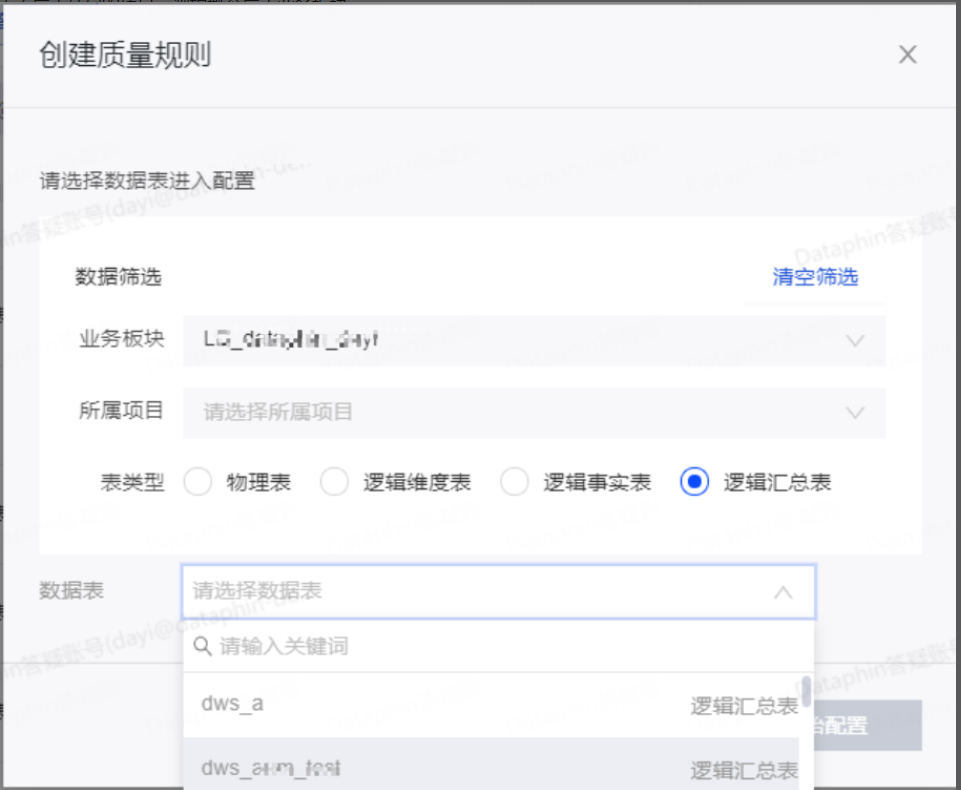Collapse 数据表 list with the up chevron
The image size is (961, 790).
(783, 592)
